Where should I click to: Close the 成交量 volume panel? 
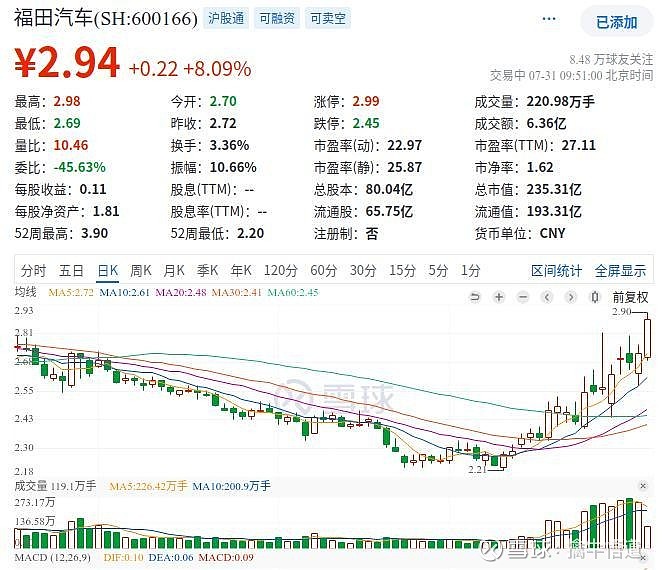[643, 486]
